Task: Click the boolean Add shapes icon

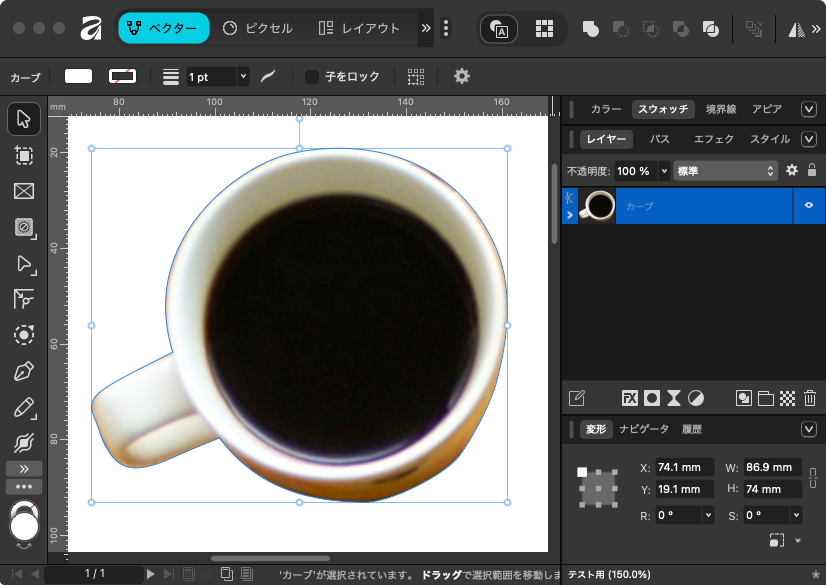Action: (x=590, y=29)
